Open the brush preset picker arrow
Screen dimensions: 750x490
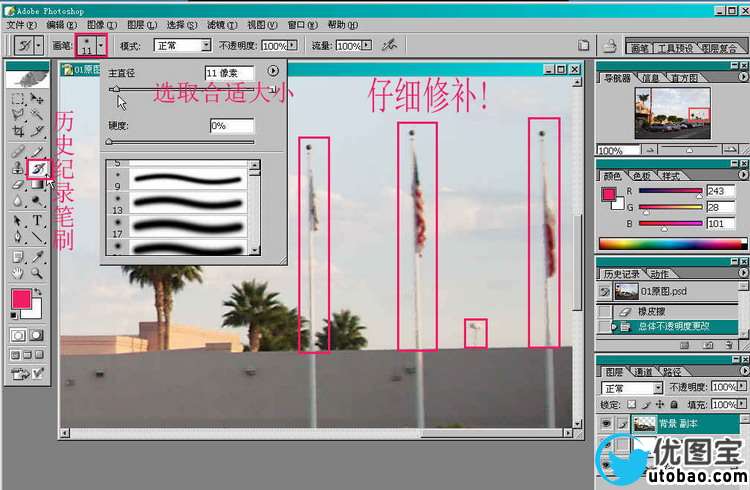click(101, 46)
